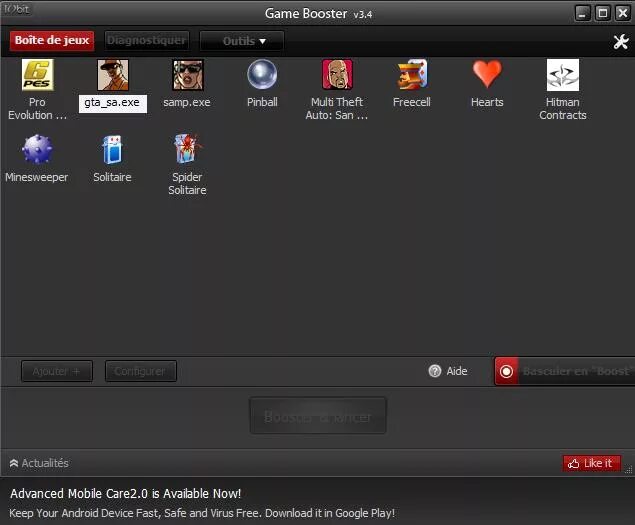Click the Multi Theft Auto: San label text
The width and height of the screenshot is (635, 525).
(337, 109)
